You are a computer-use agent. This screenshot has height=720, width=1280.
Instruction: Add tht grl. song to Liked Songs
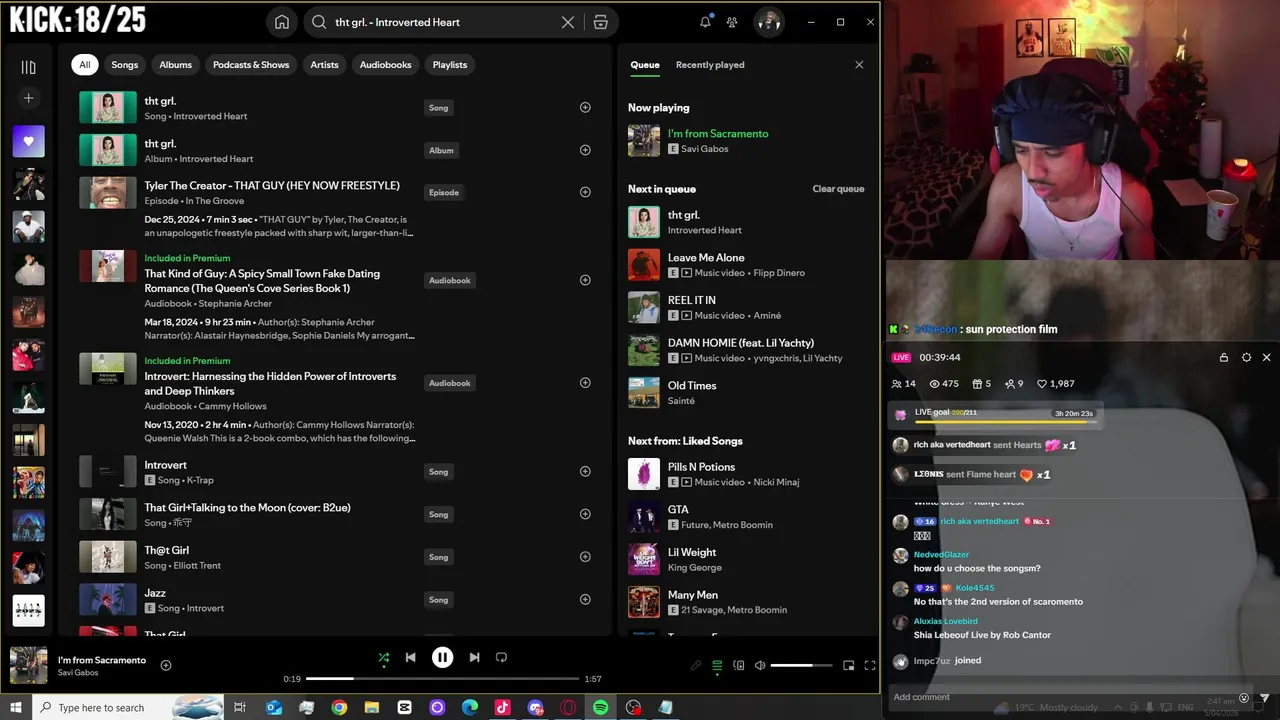(x=585, y=107)
